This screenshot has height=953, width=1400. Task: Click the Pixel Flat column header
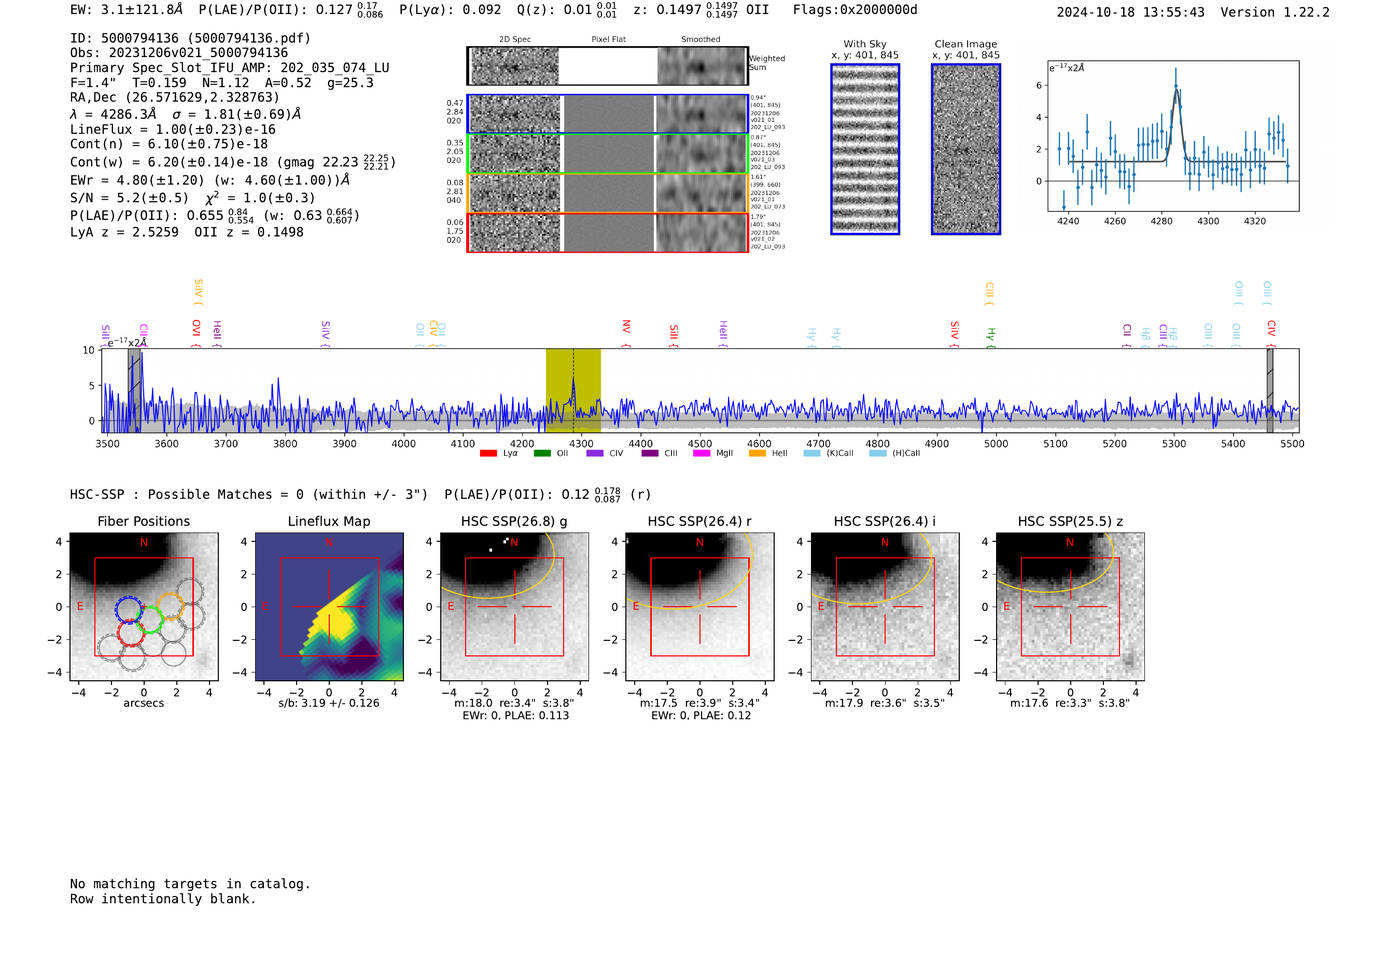pos(608,39)
